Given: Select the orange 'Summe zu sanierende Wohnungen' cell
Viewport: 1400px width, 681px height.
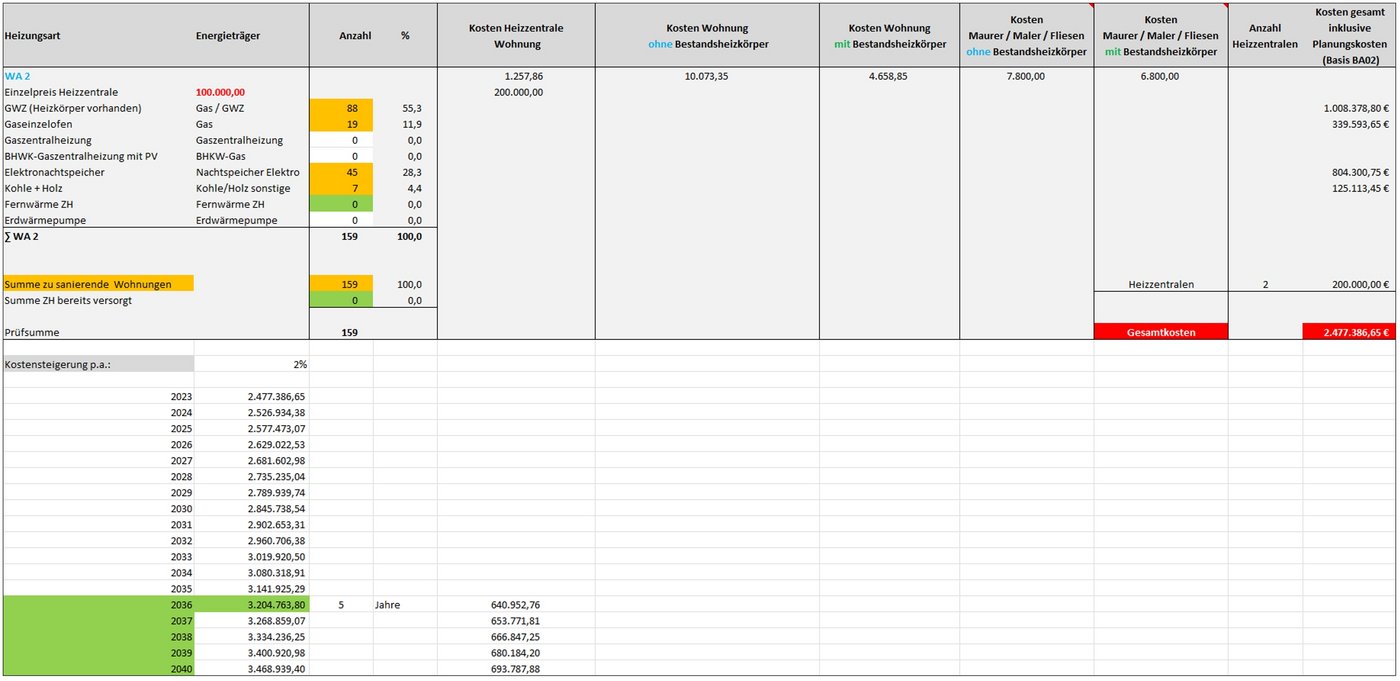Looking at the screenshot, I should (x=97, y=284).
